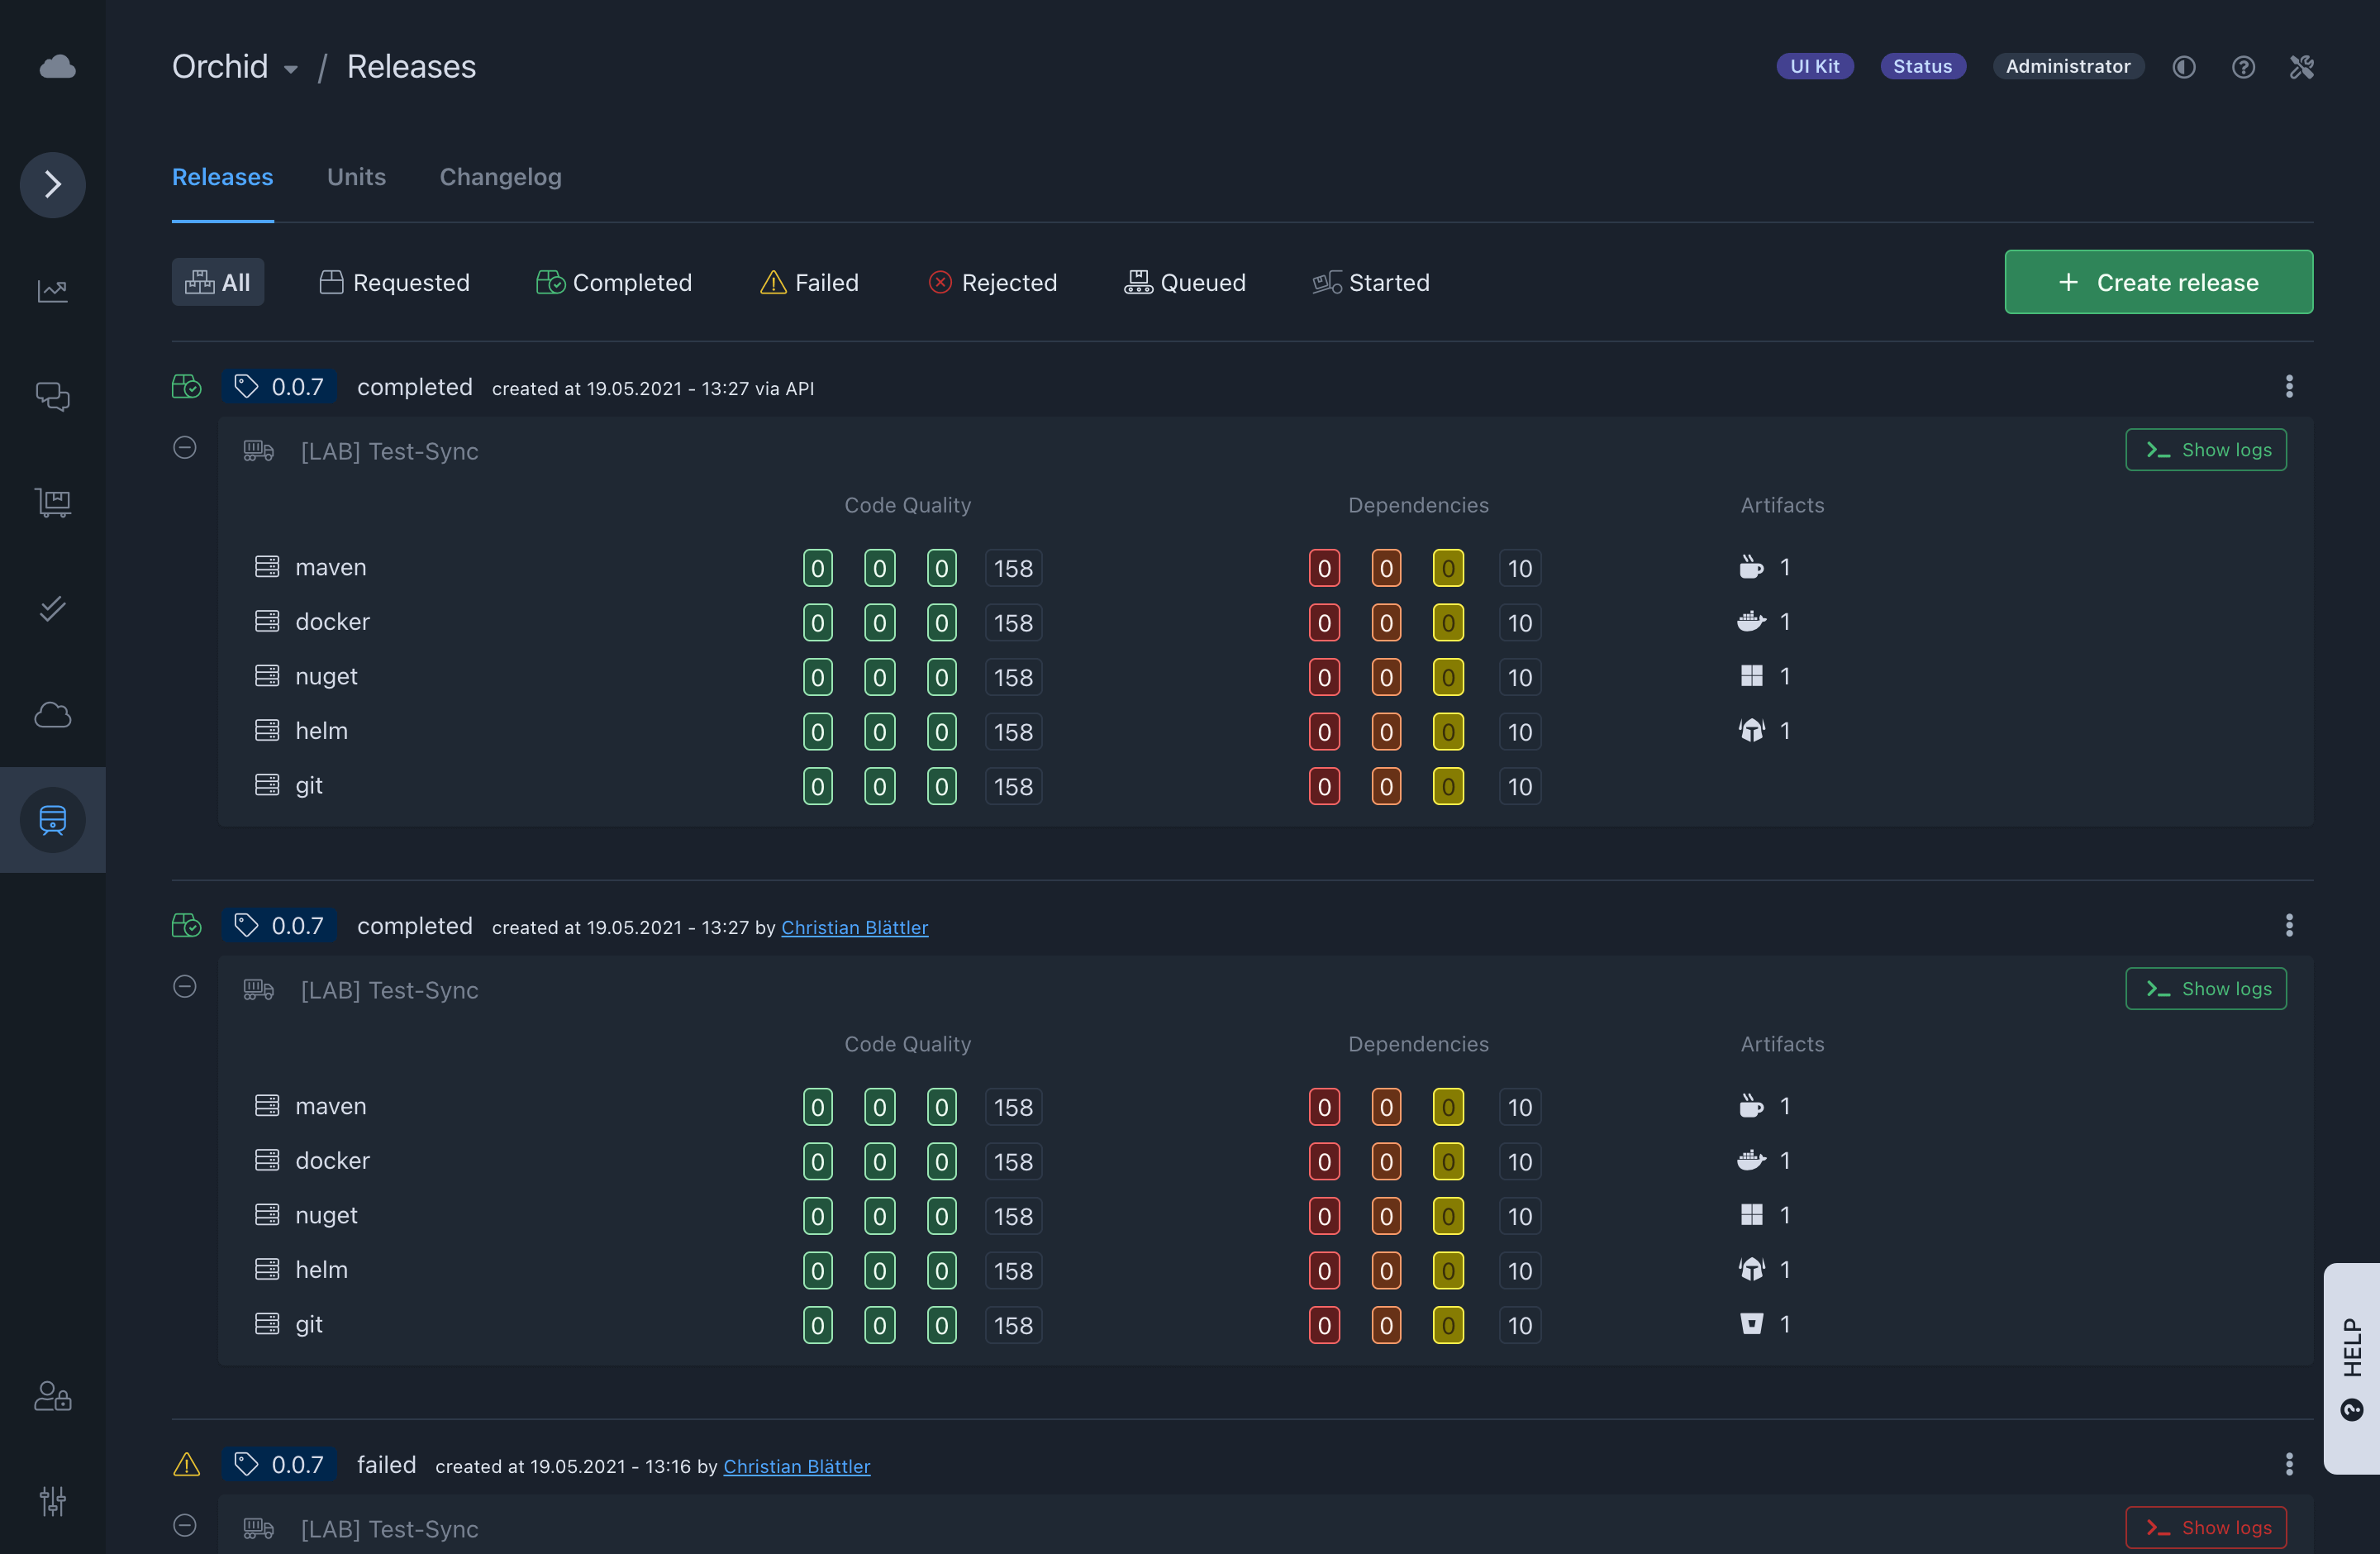Switch to the Units tab
Viewport: 2380px width, 1554px height.
click(x=356, y=177)
